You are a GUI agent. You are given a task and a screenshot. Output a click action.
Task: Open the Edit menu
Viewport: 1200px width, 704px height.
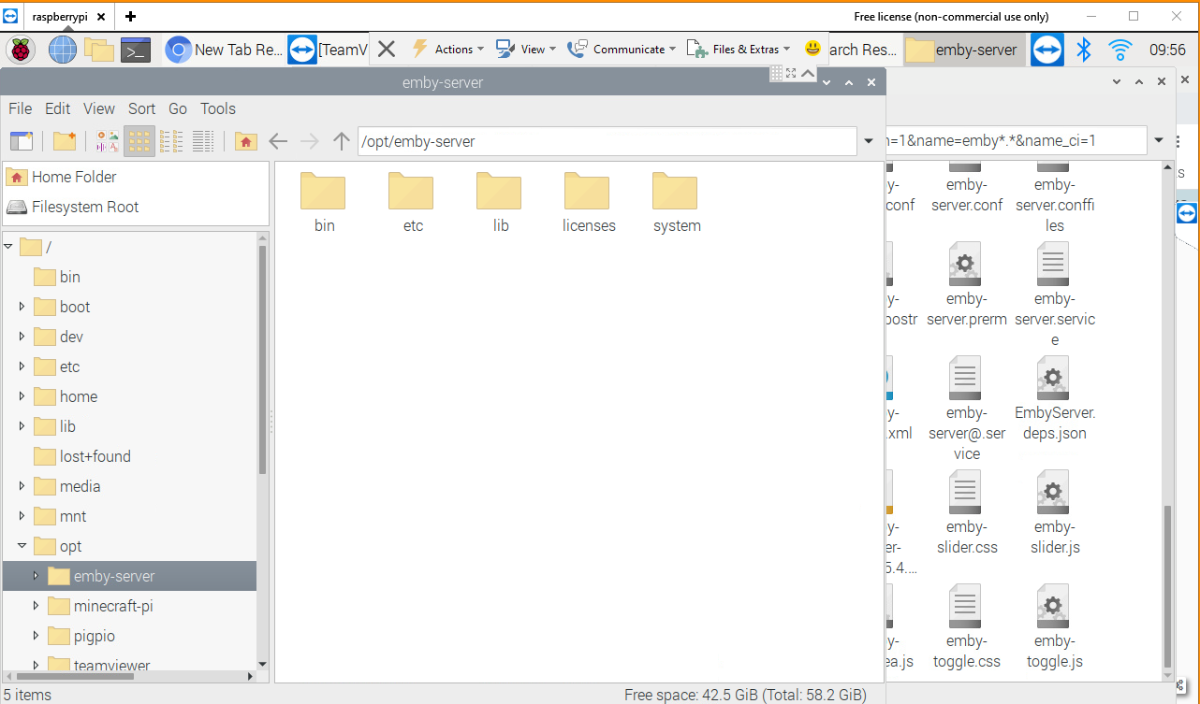[58, 109]
